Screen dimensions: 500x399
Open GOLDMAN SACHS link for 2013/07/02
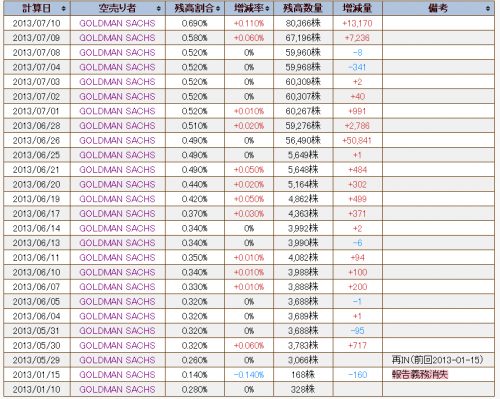point(117,97)
